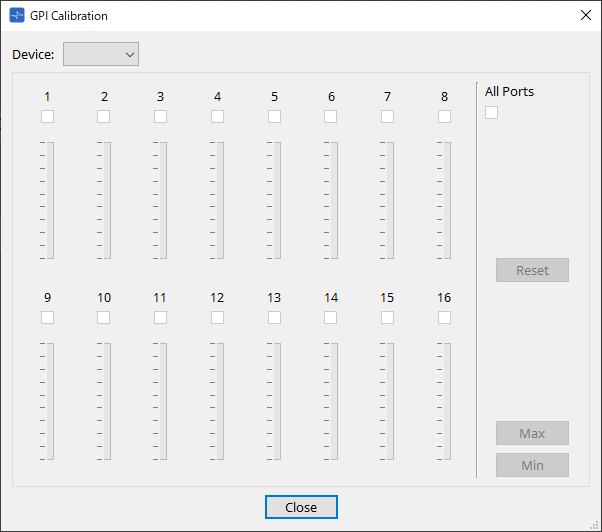Click the port 15 level meter
This screenshot has width=602, height=532.
point(387,401)
